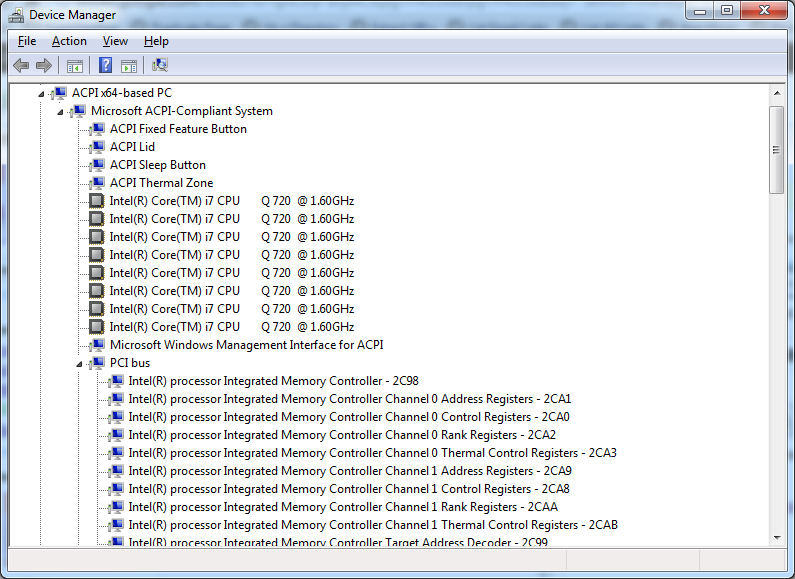Select Channel 1 Control Registers - 2CA8 text
Viewport: 795px width, 579px height.
(349, 489)
